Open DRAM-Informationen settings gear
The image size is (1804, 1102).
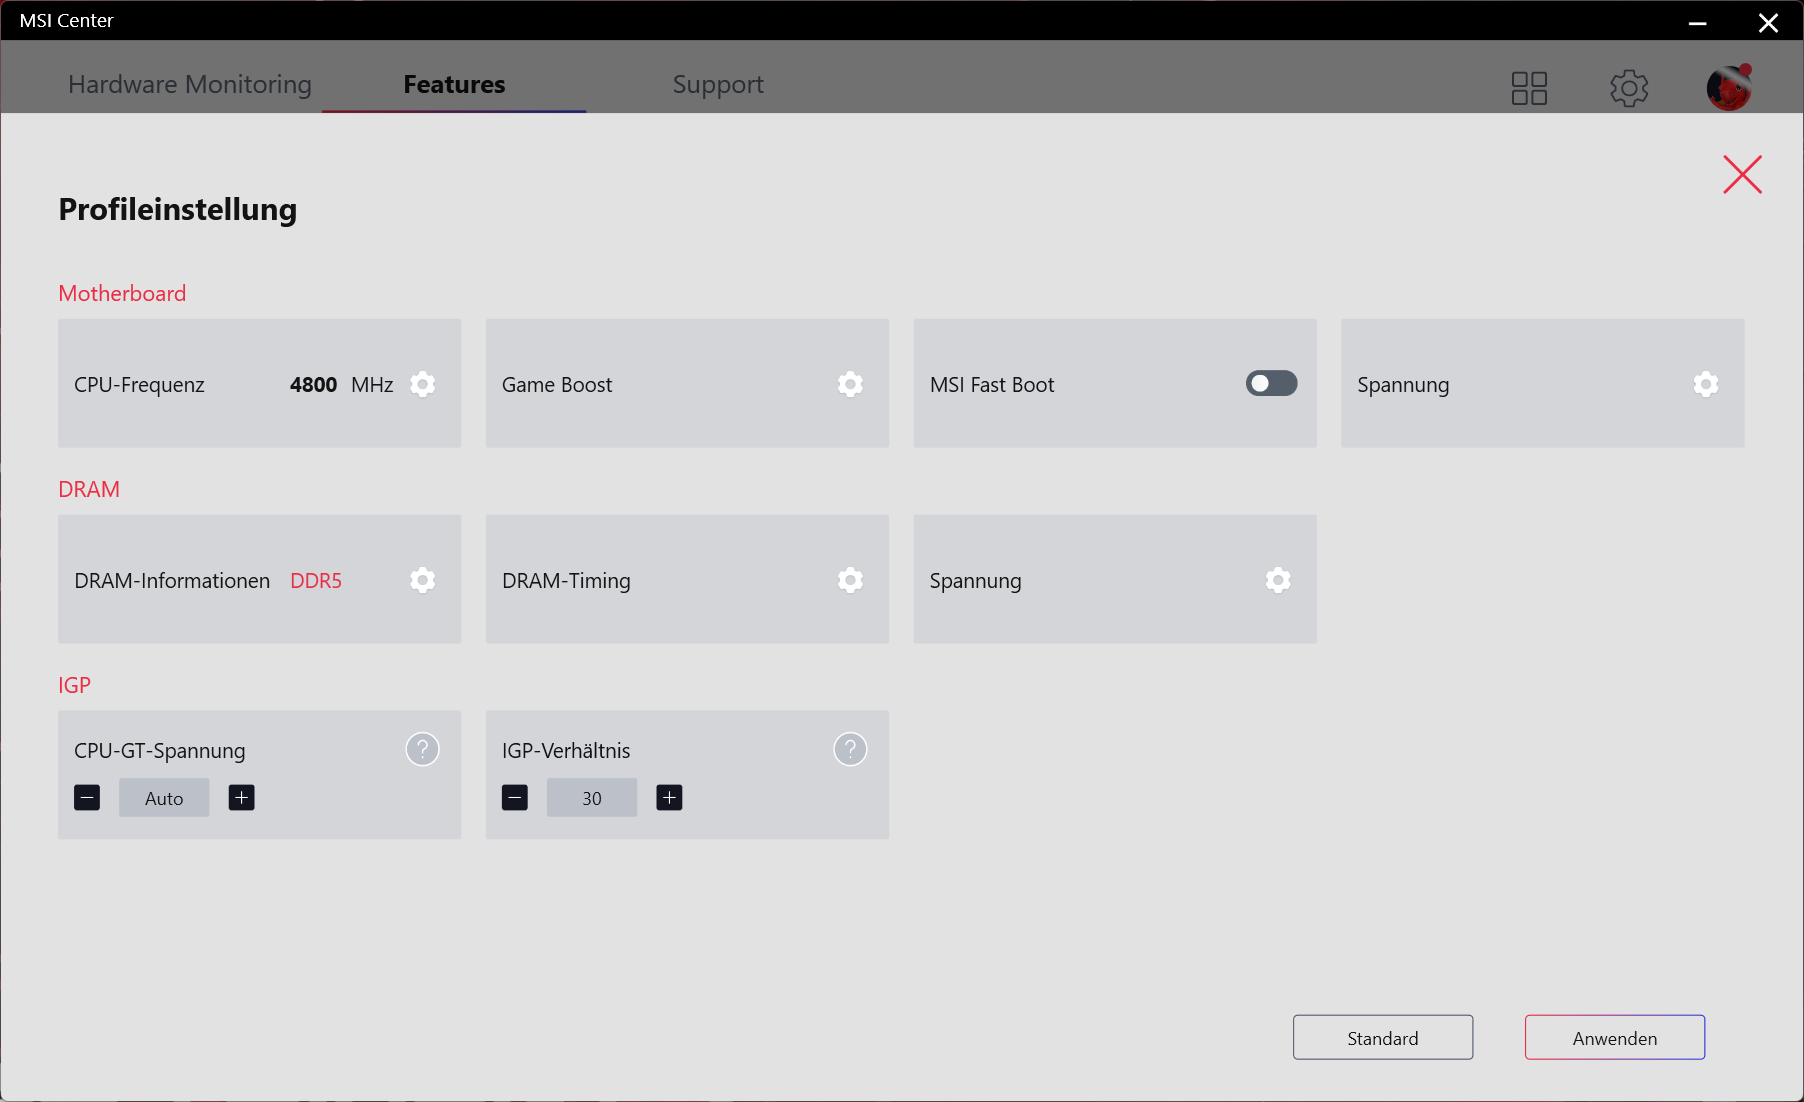click(x=423, y=580)
